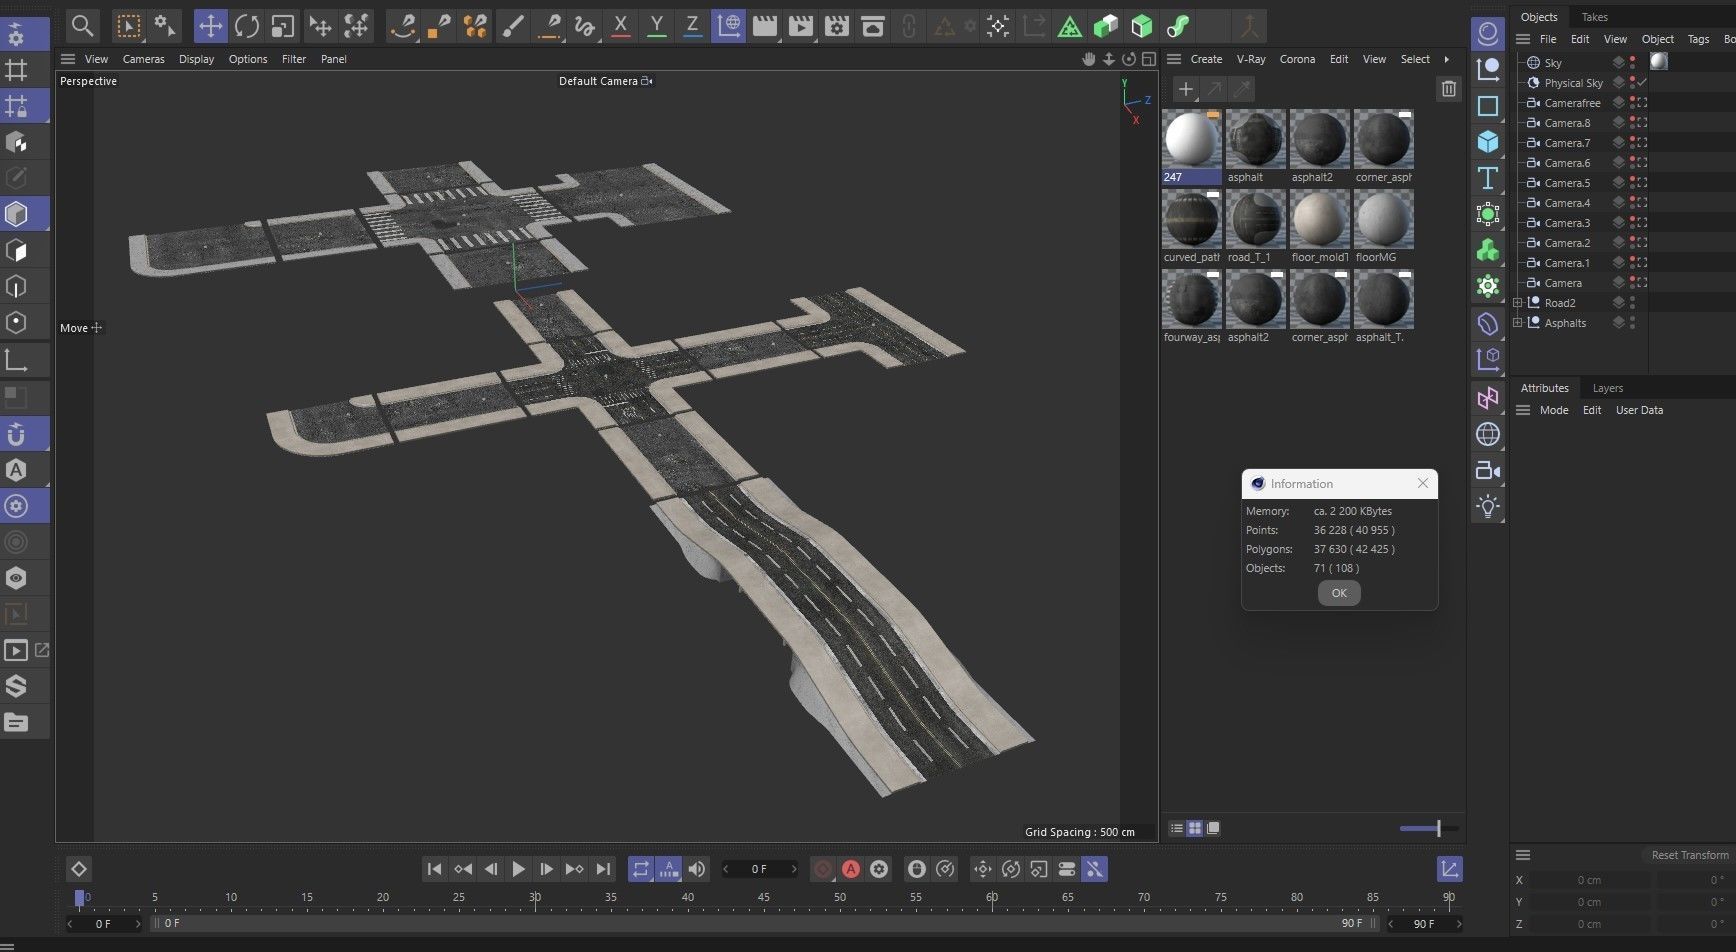Open the search magnifier icon

coord(83,26)
